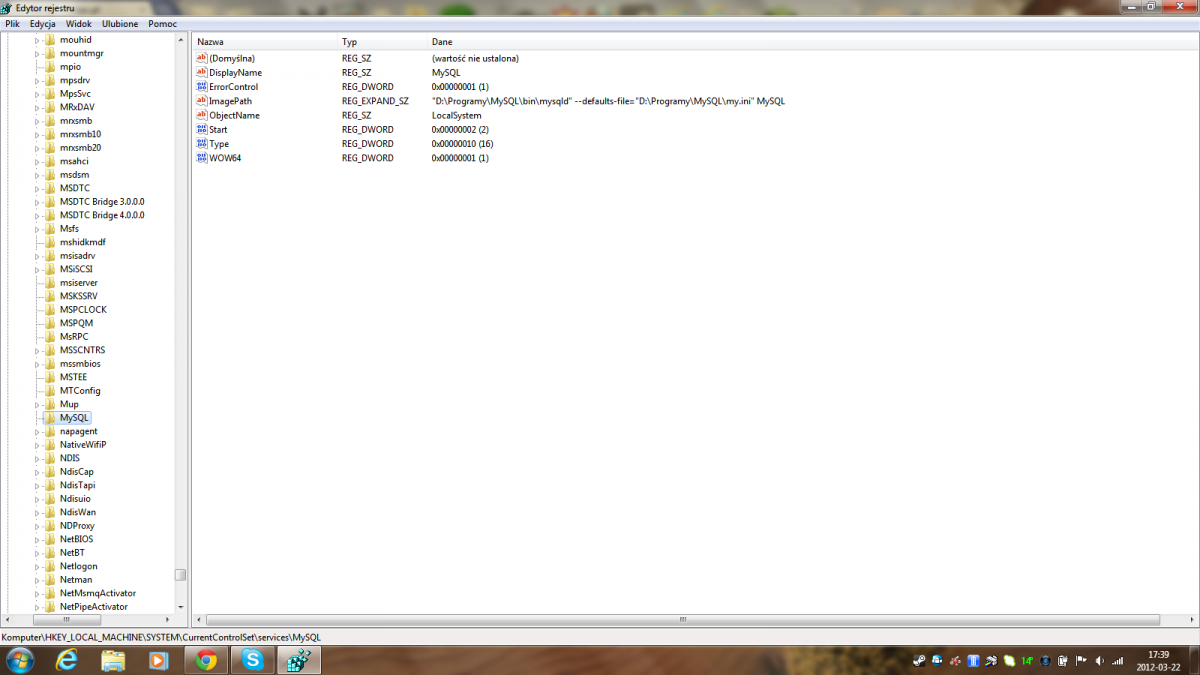Click the '(wartość nie ustalona)' data cell

coord(475,59)
